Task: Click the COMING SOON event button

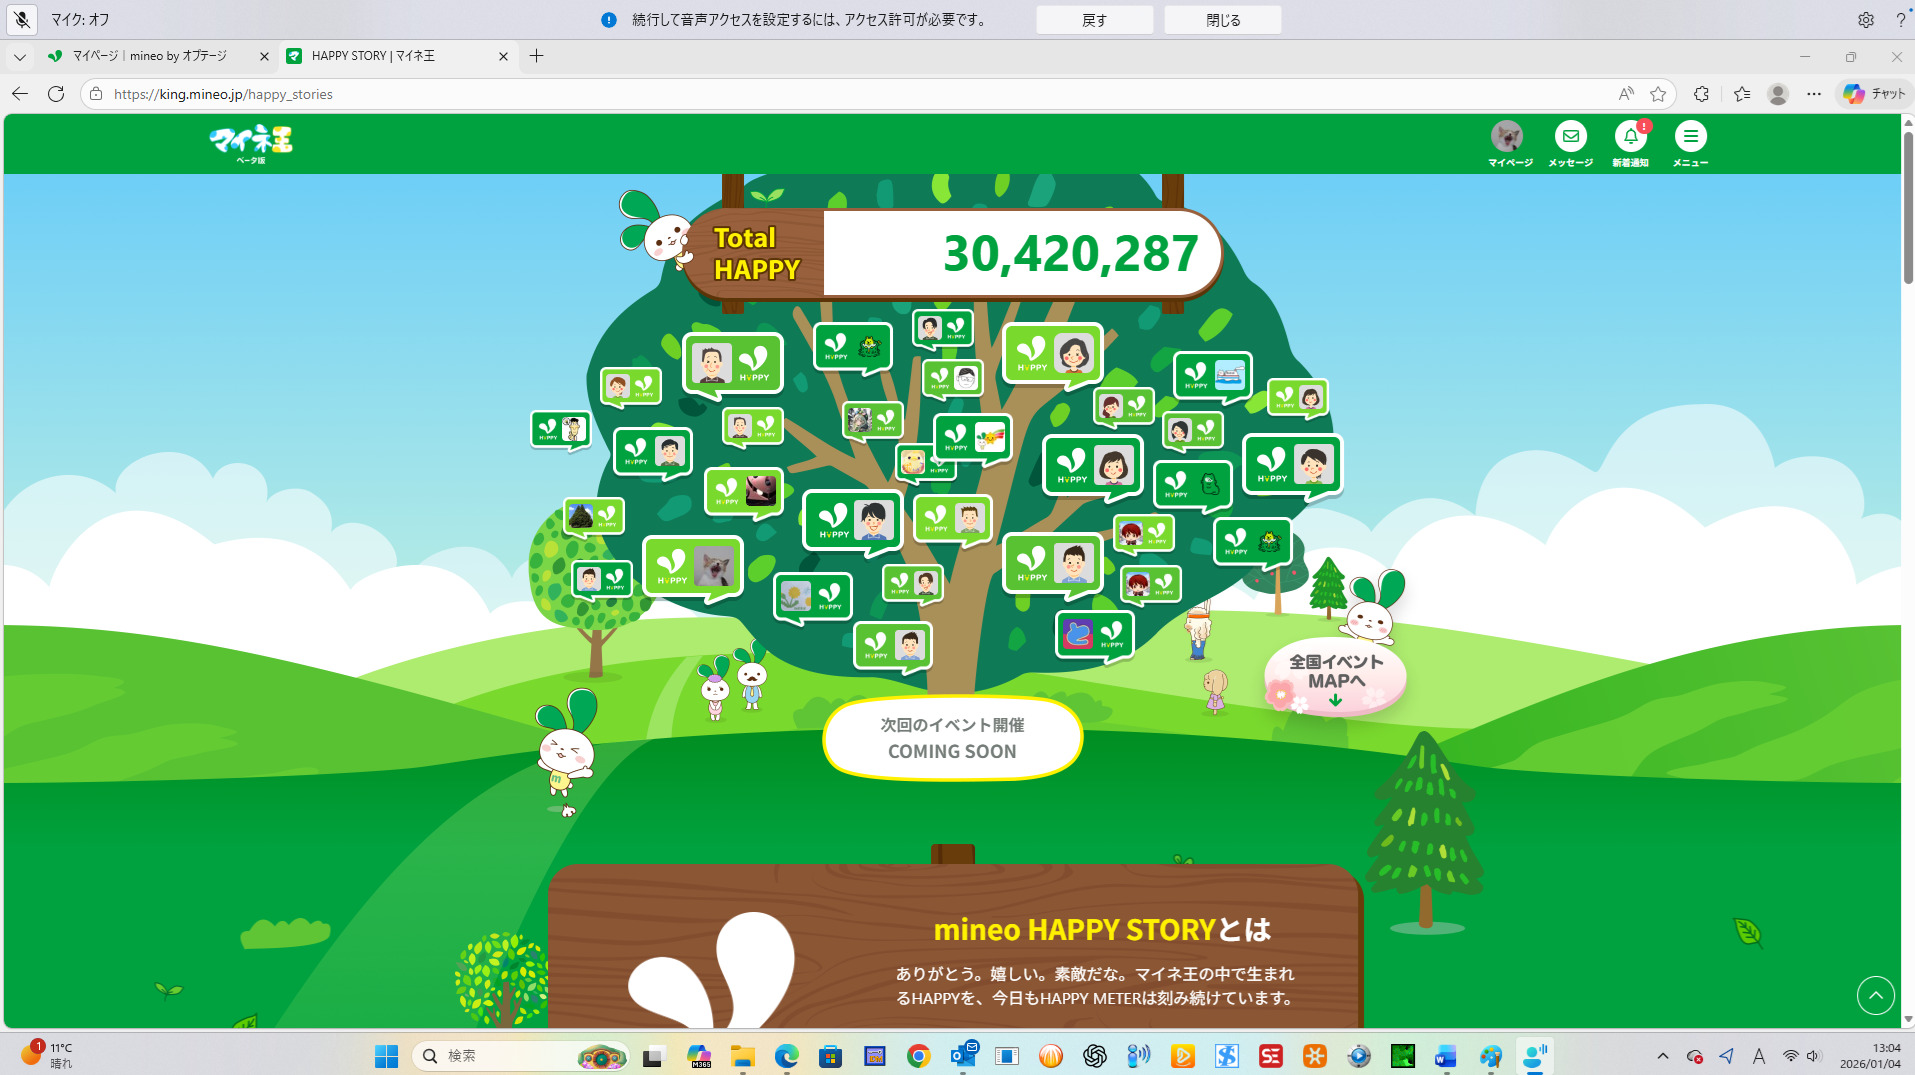Action: click(952, 738)
